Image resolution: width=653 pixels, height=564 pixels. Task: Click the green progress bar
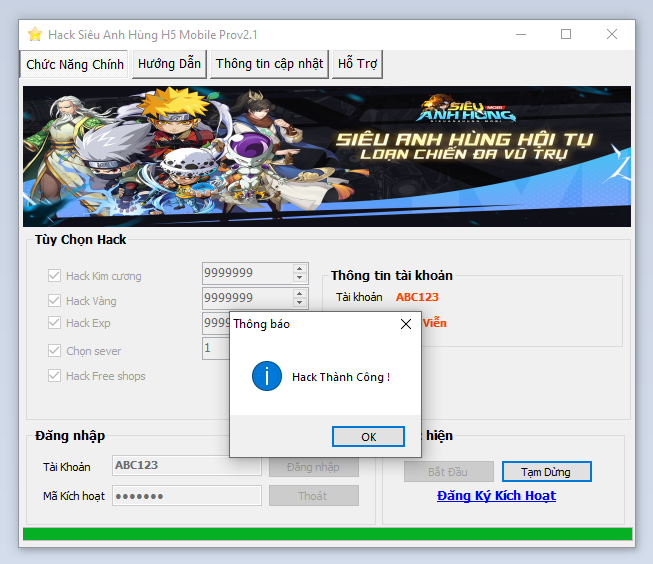coord(327,534)
